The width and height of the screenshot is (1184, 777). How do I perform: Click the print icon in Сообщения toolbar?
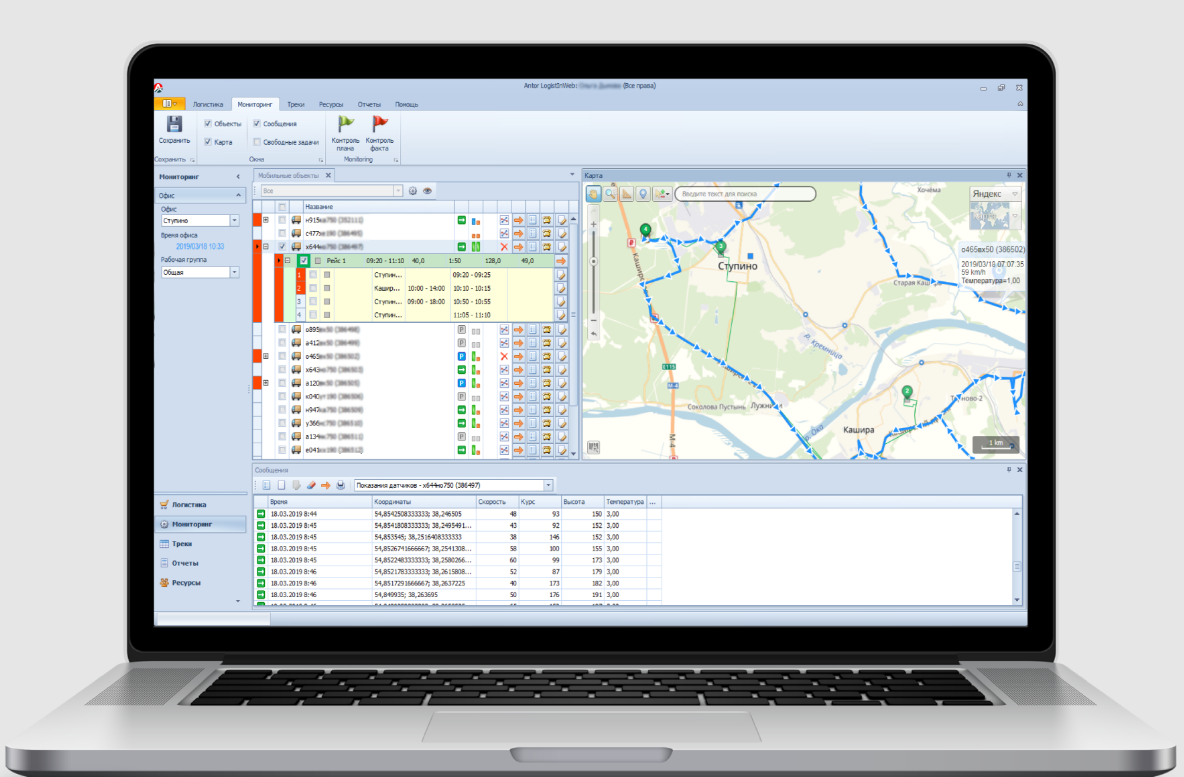pos(341,486)
